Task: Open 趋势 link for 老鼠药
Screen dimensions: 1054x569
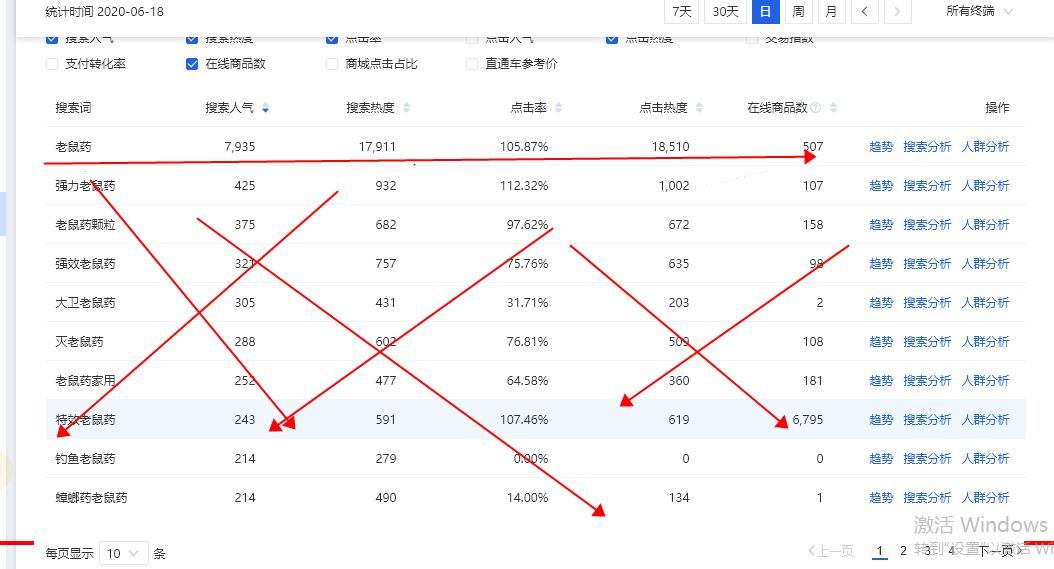Action: tap(881, 147)
